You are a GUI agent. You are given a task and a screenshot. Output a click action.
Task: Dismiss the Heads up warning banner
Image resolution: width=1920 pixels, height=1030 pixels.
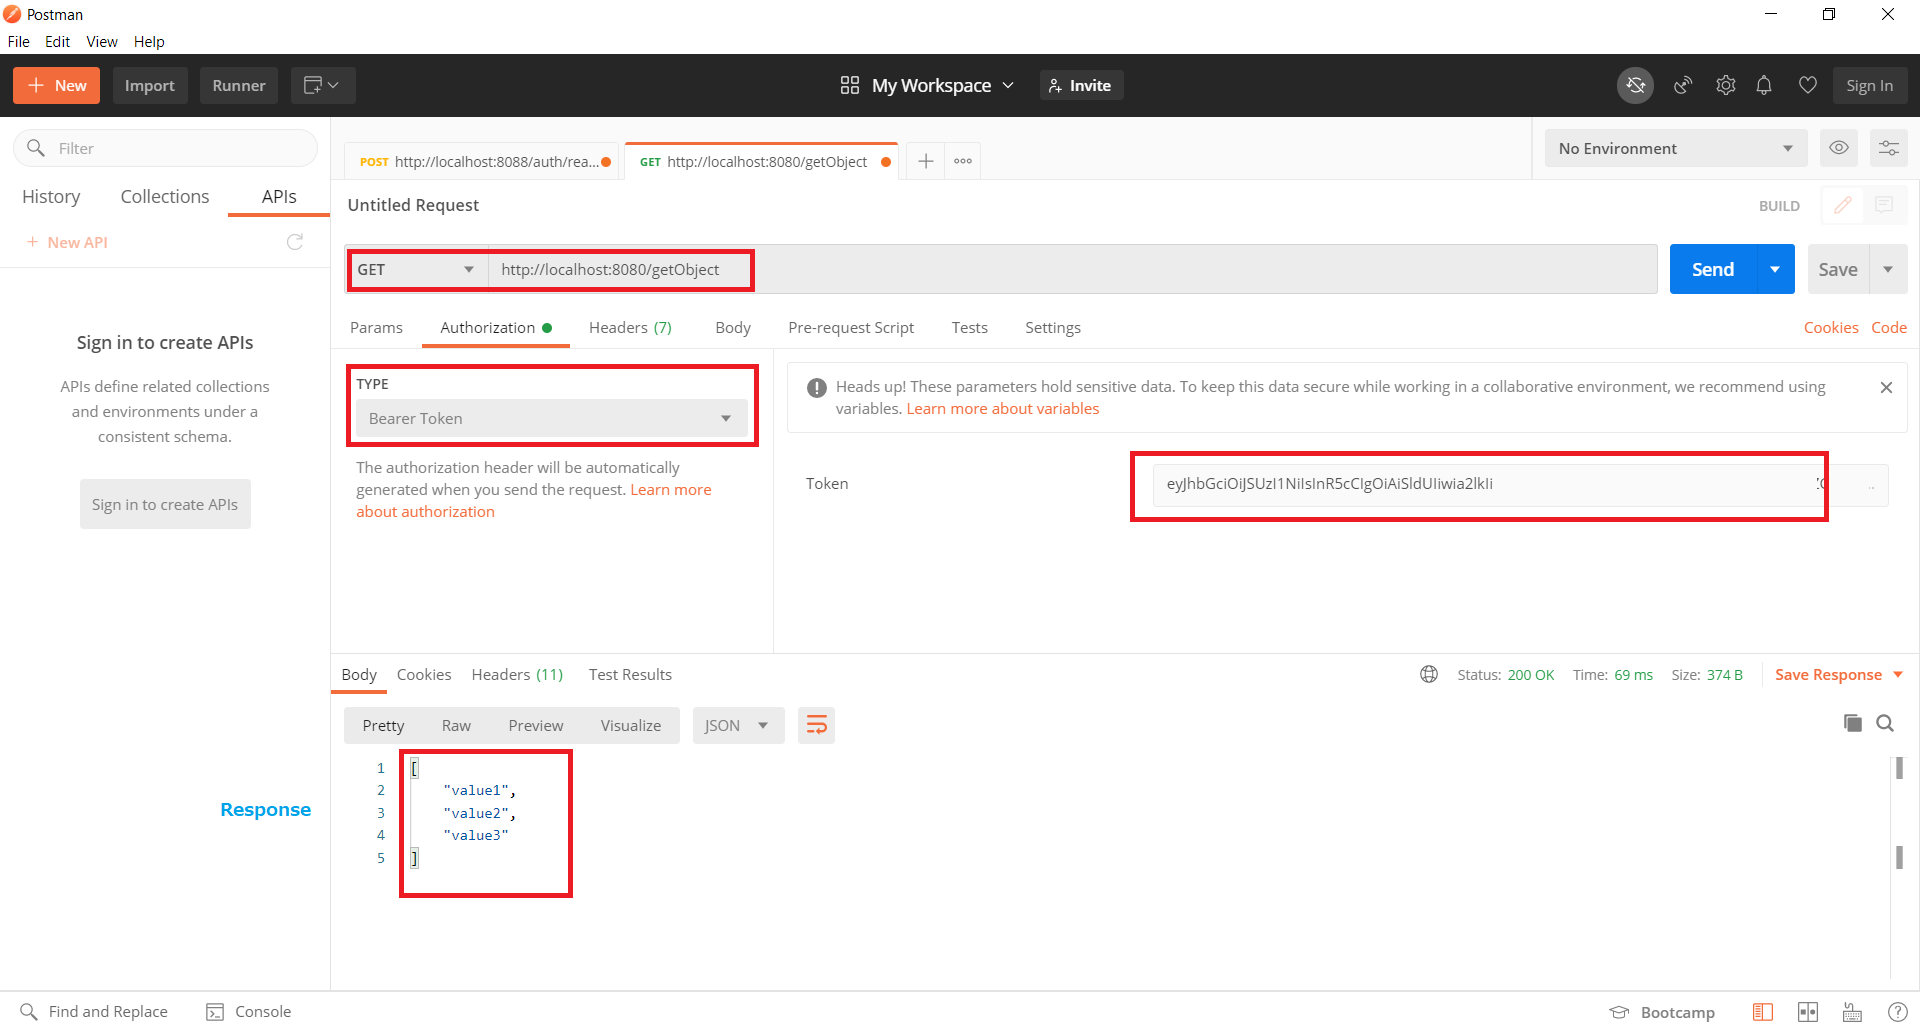click(x=1886, y=388)
